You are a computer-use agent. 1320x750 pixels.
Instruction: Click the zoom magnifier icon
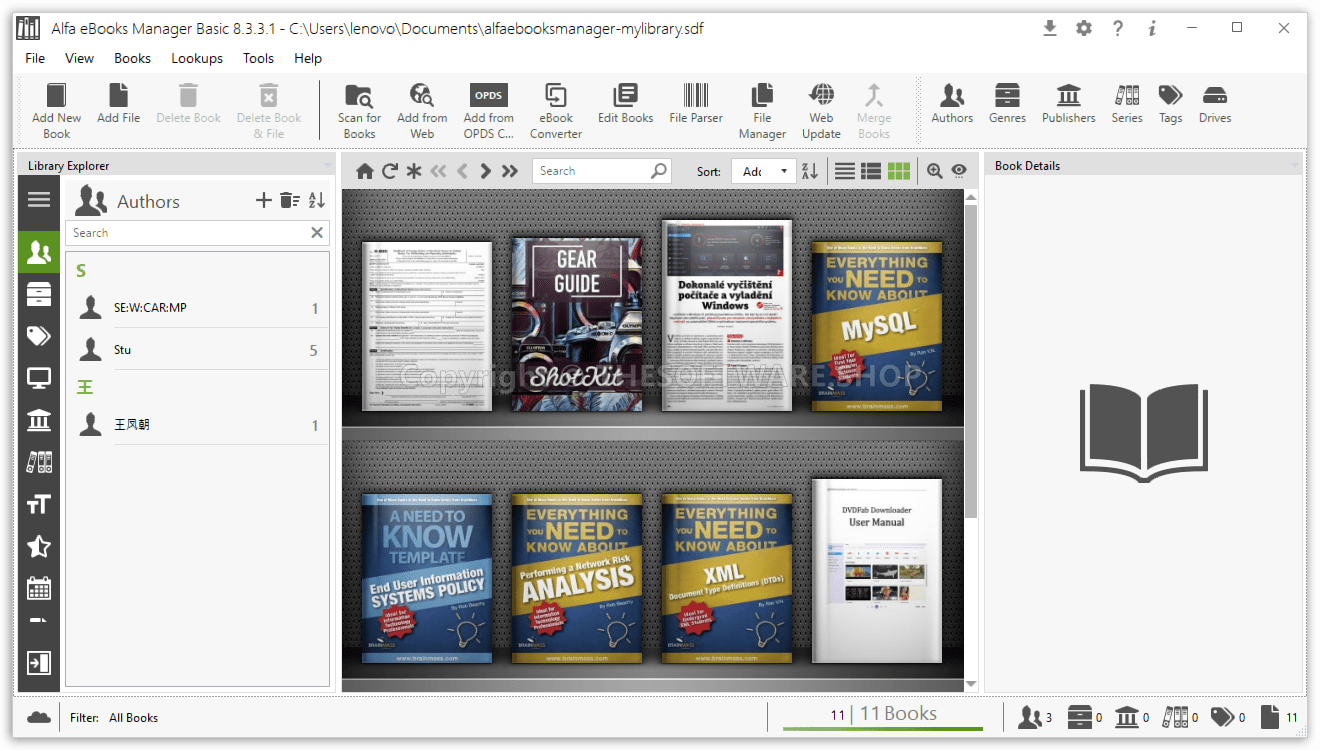pos(935,171)
